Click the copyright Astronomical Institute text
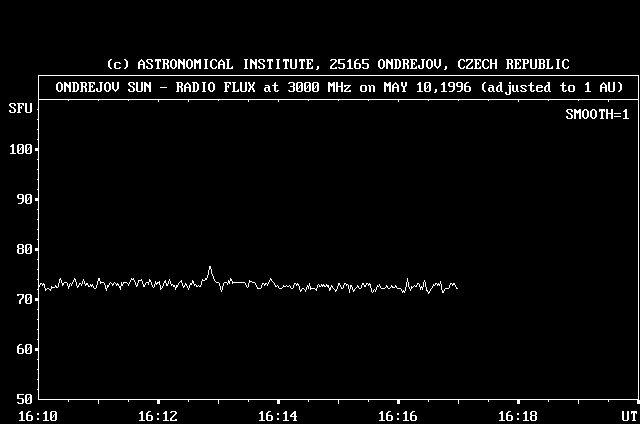Viewport: 640px width, 424px height. 338,64
